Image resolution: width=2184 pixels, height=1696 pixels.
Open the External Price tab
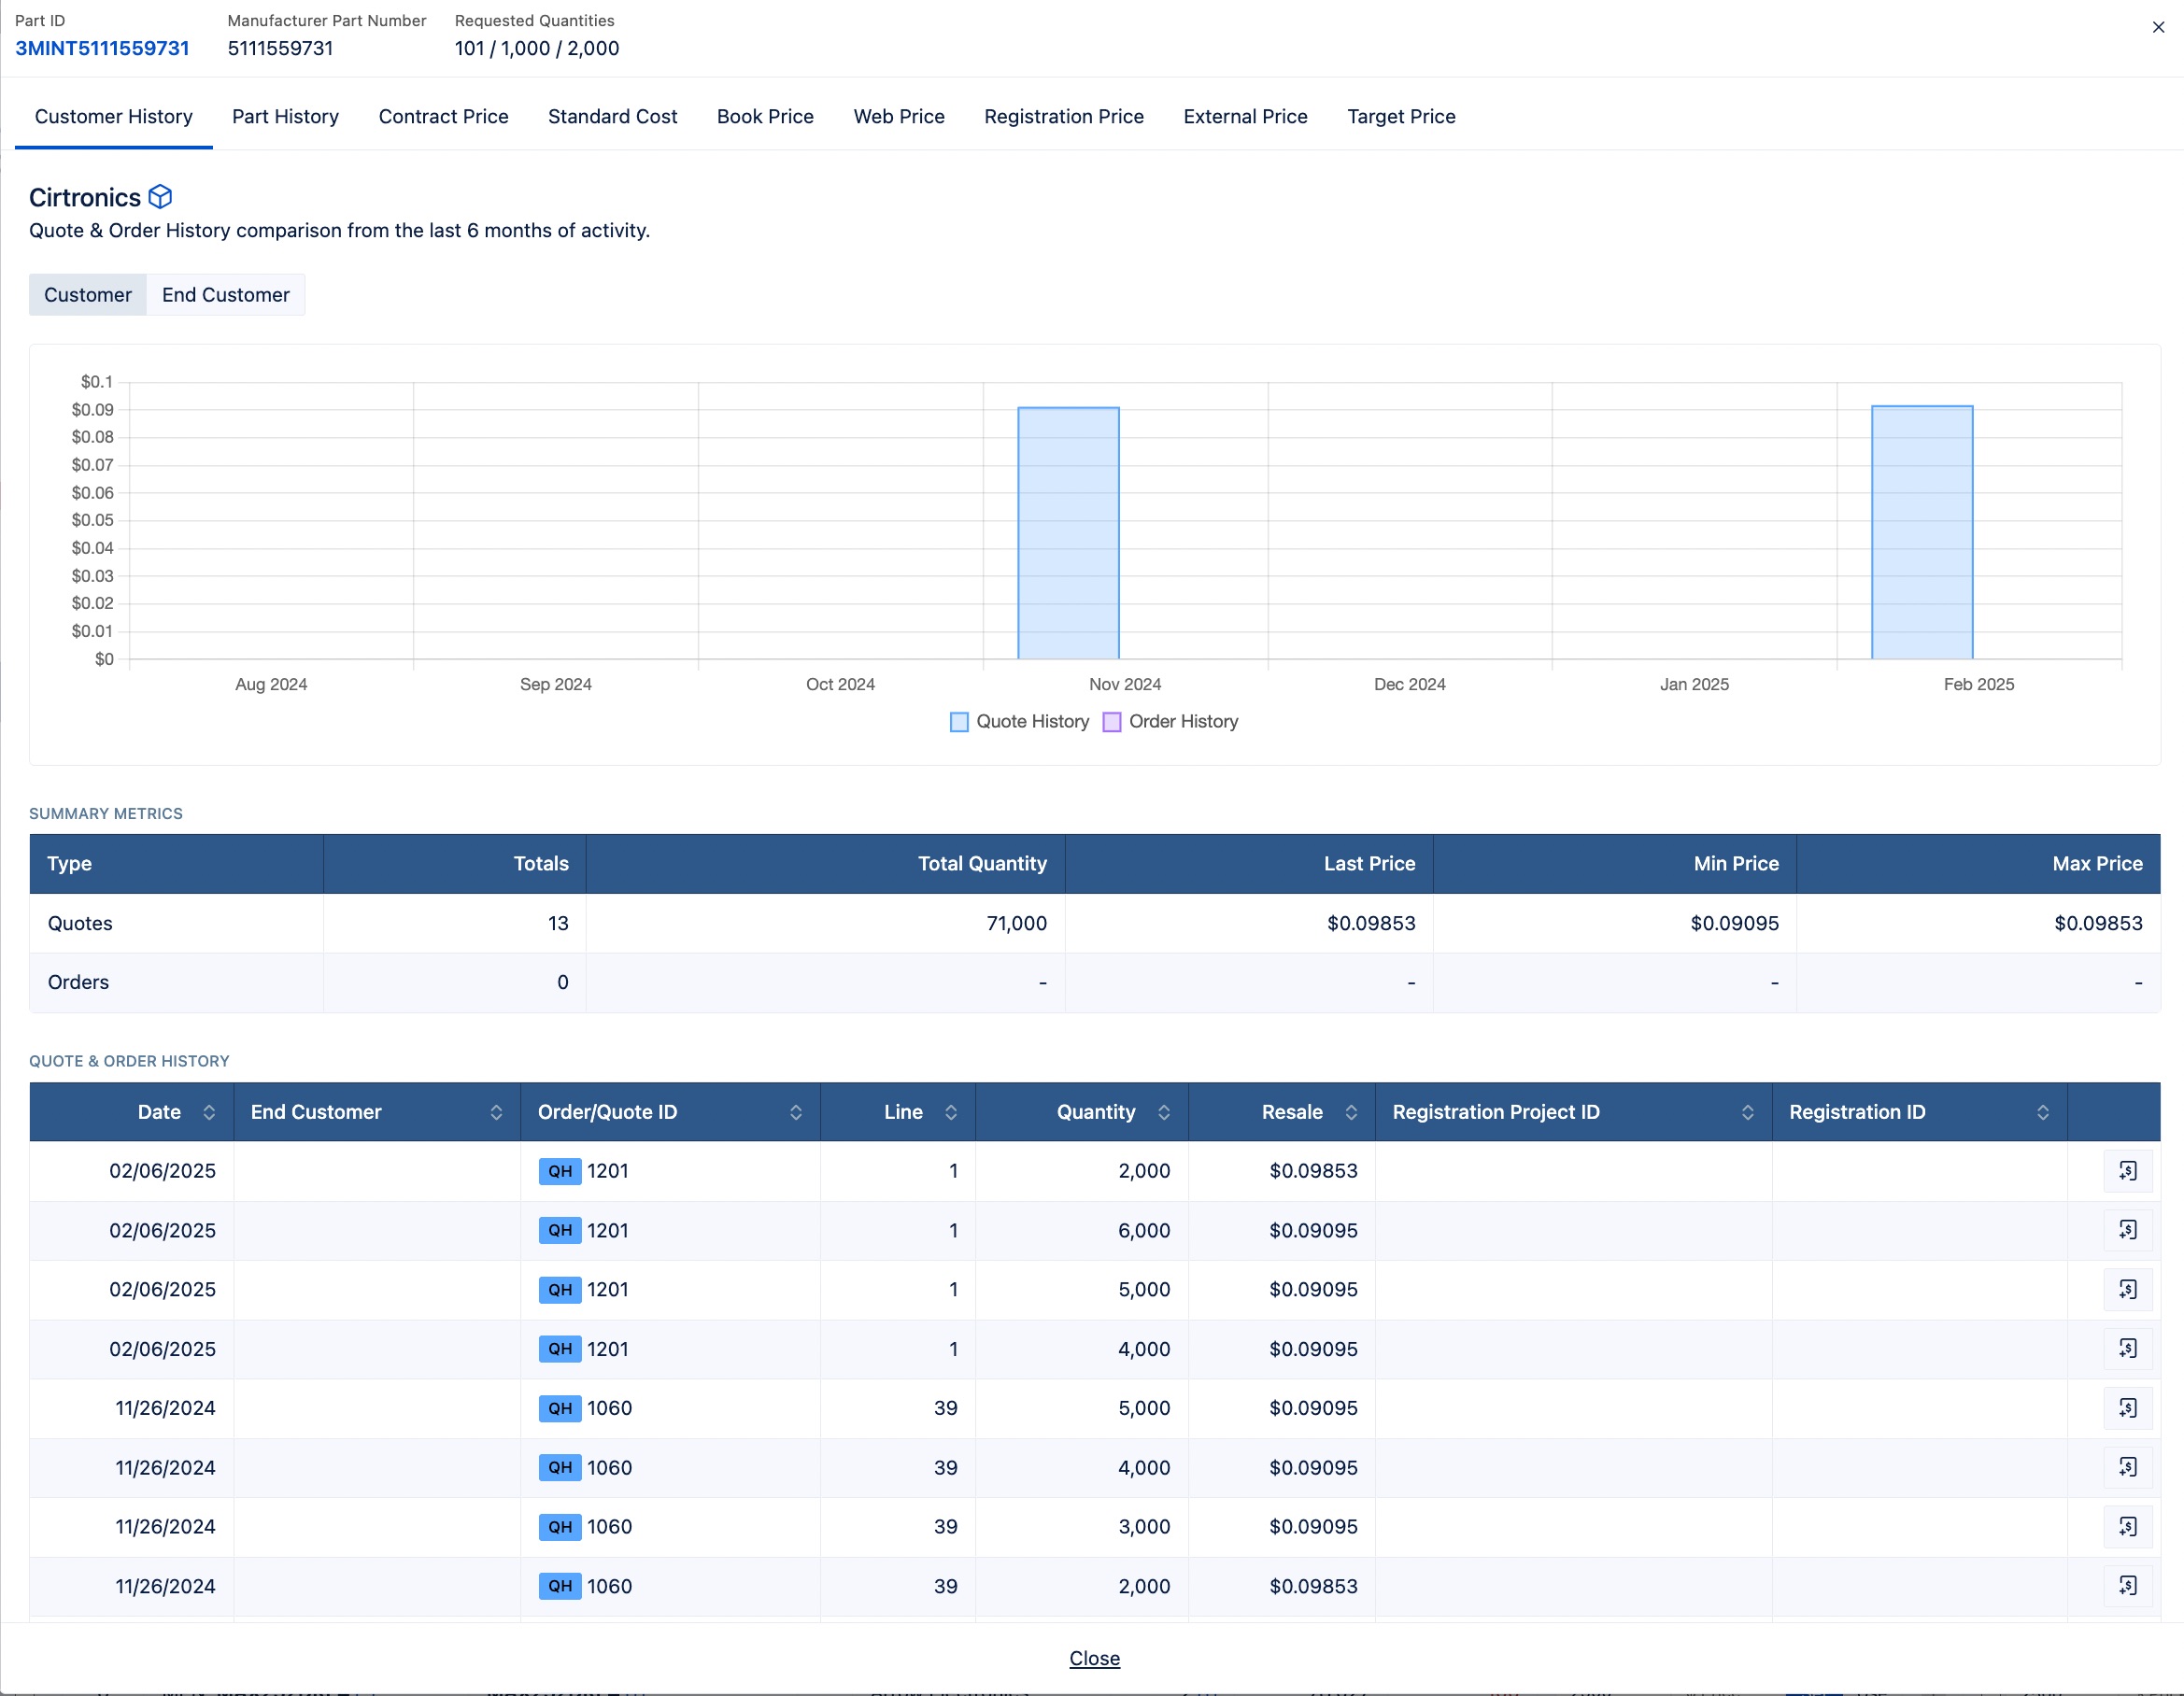click(1245, 117)
